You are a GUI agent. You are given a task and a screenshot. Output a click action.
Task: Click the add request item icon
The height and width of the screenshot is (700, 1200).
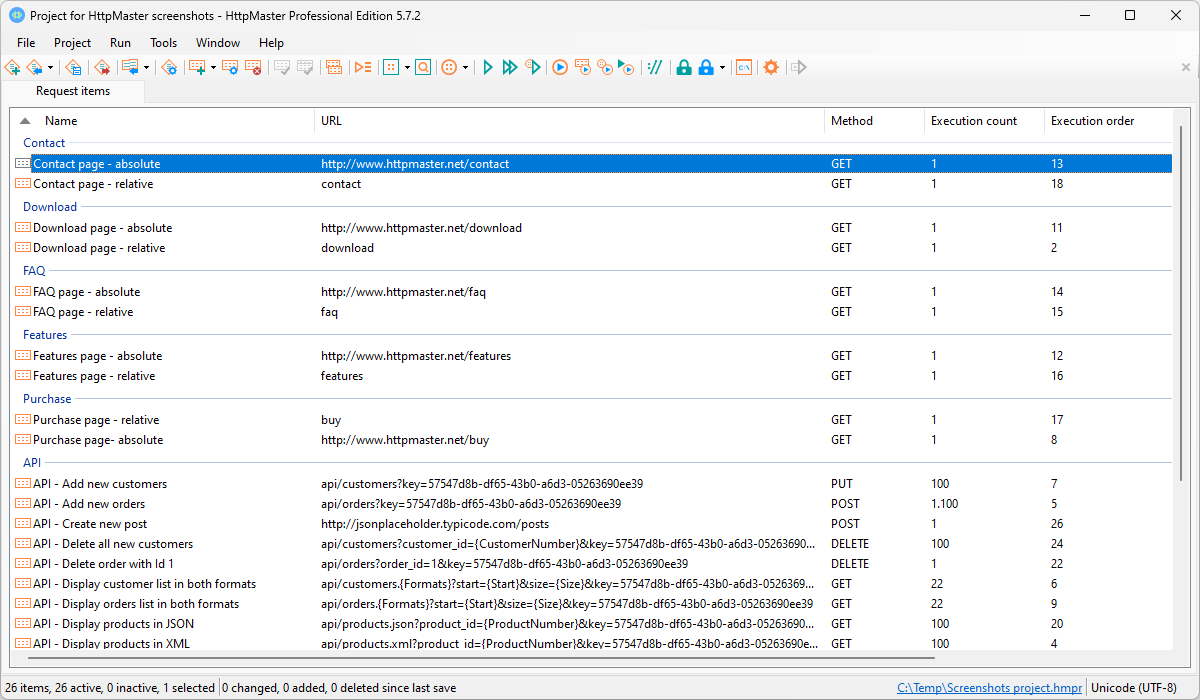(x=196, y=67)
